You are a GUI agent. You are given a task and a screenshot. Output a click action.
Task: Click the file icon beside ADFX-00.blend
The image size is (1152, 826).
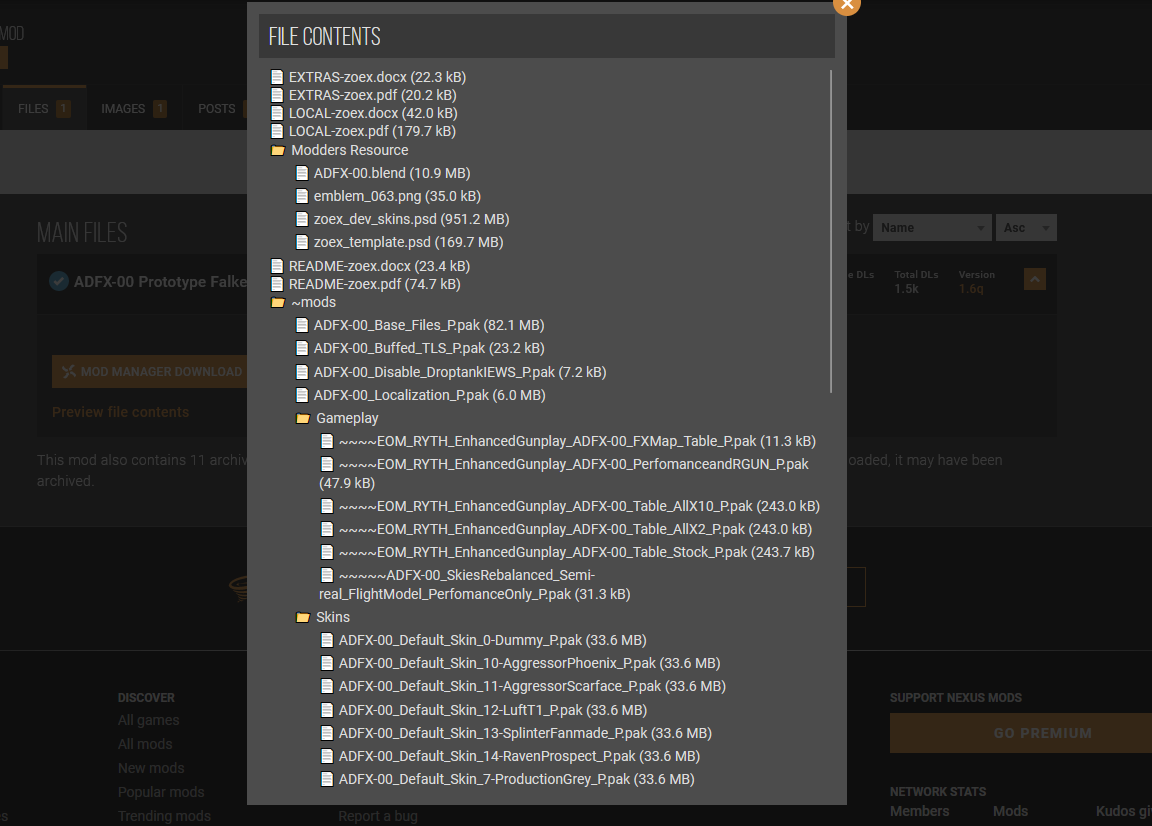pos(302,173)
